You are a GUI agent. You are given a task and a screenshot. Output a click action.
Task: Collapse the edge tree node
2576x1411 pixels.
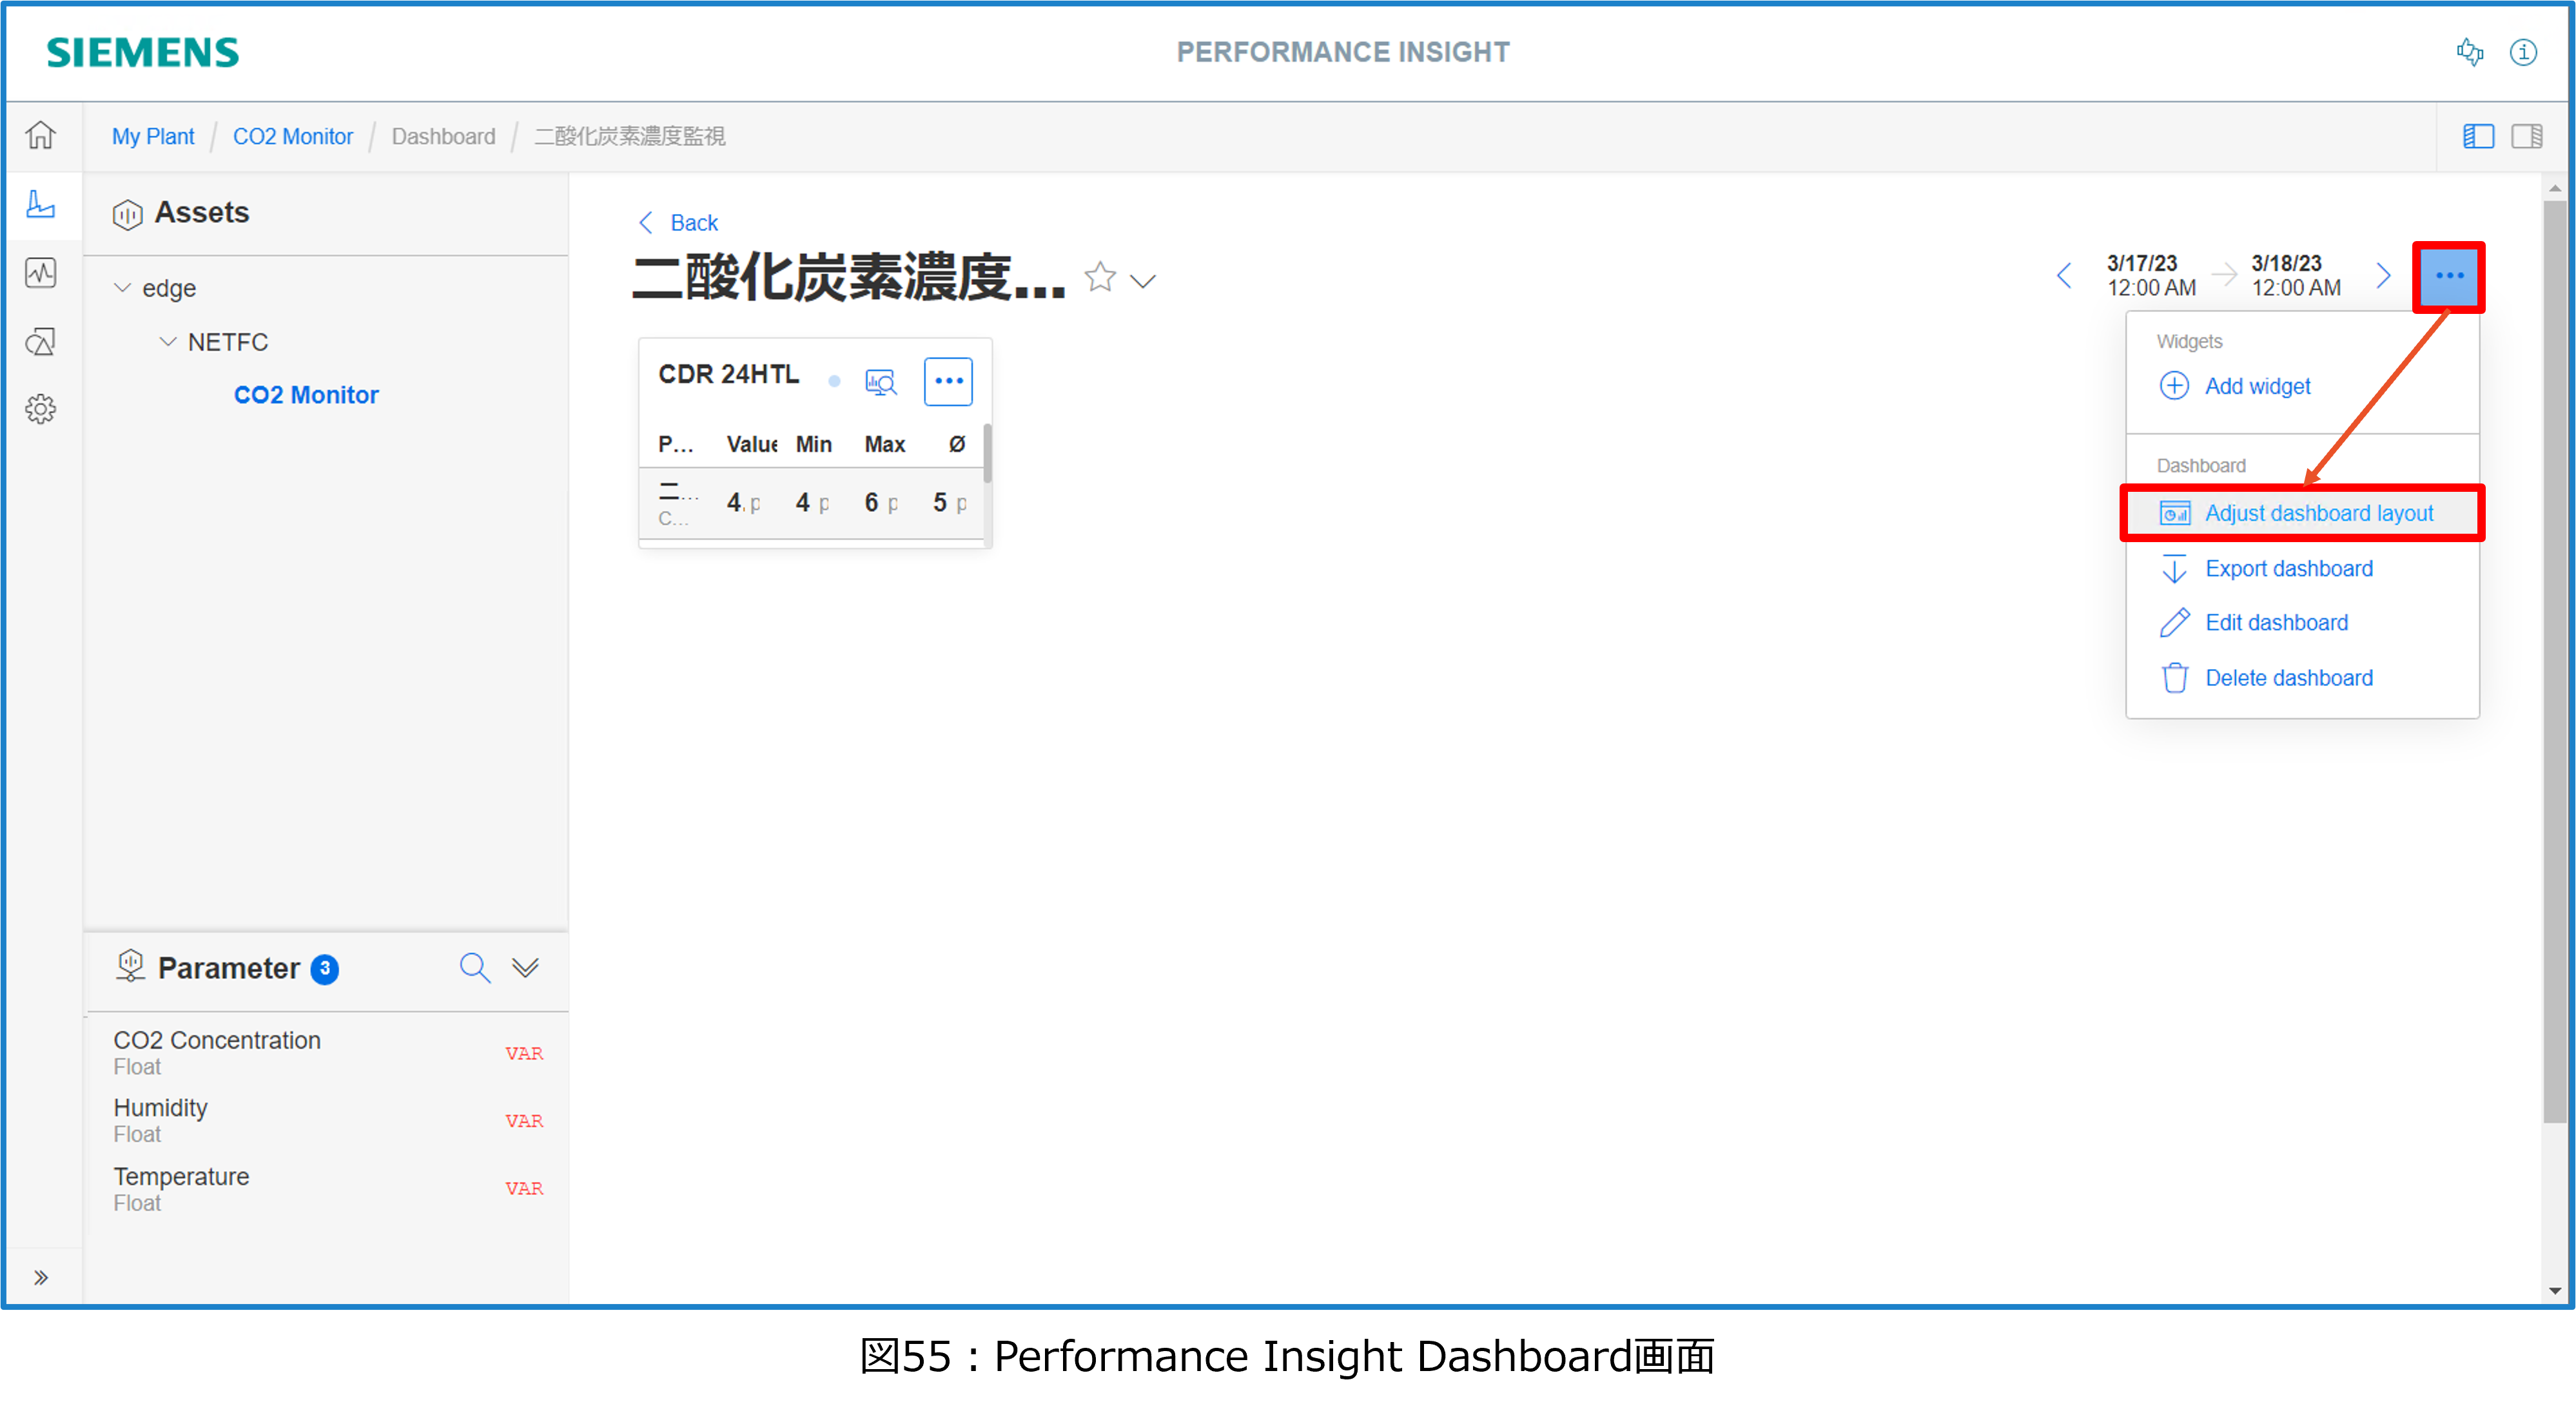point(122,288)
